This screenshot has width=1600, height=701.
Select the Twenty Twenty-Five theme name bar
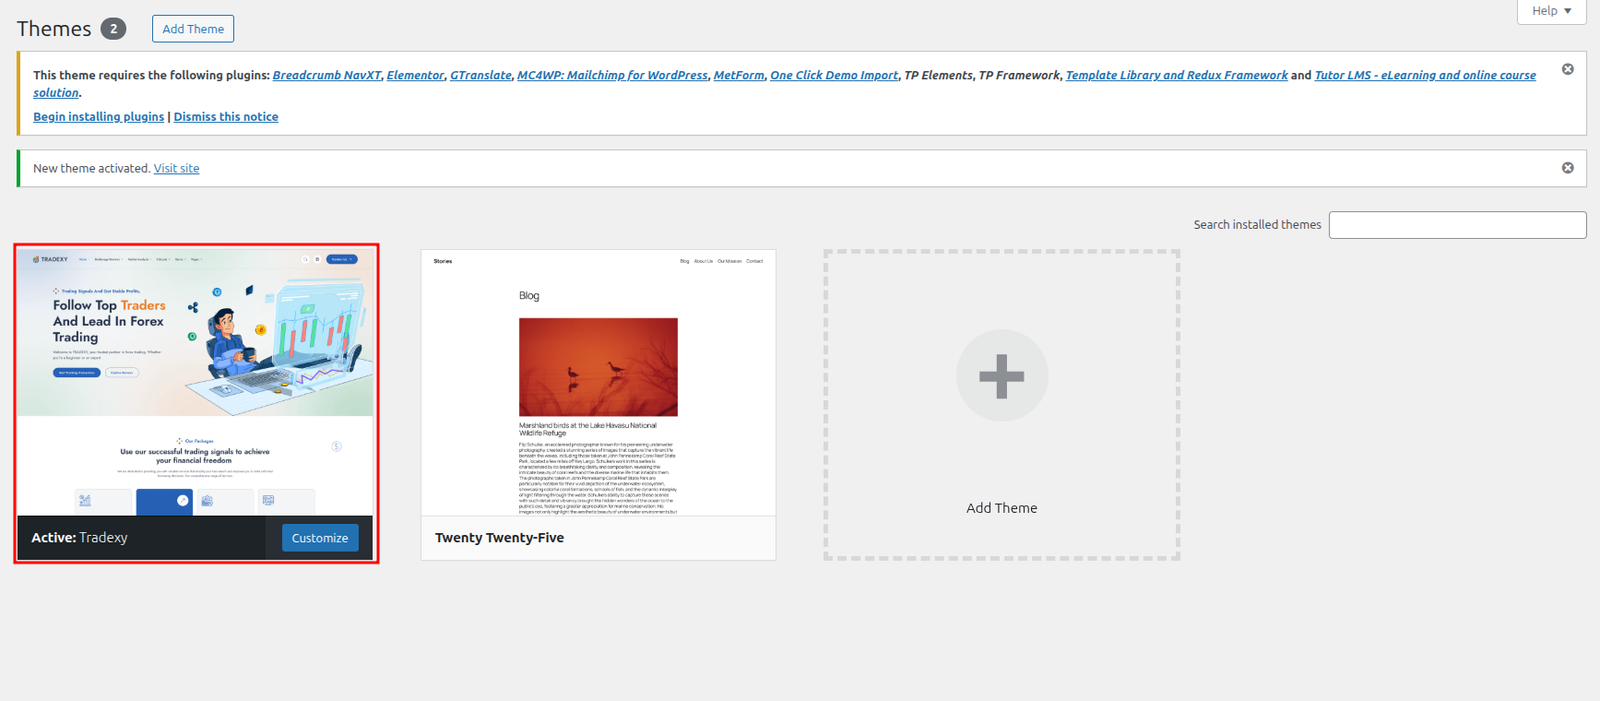coord(598,538)
